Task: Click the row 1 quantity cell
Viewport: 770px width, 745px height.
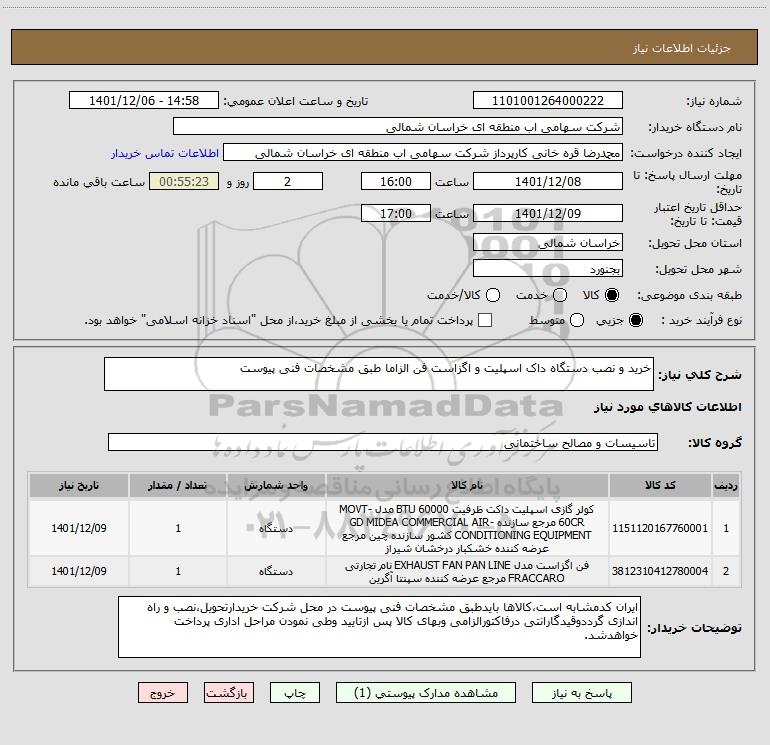Action: (178, 528)
